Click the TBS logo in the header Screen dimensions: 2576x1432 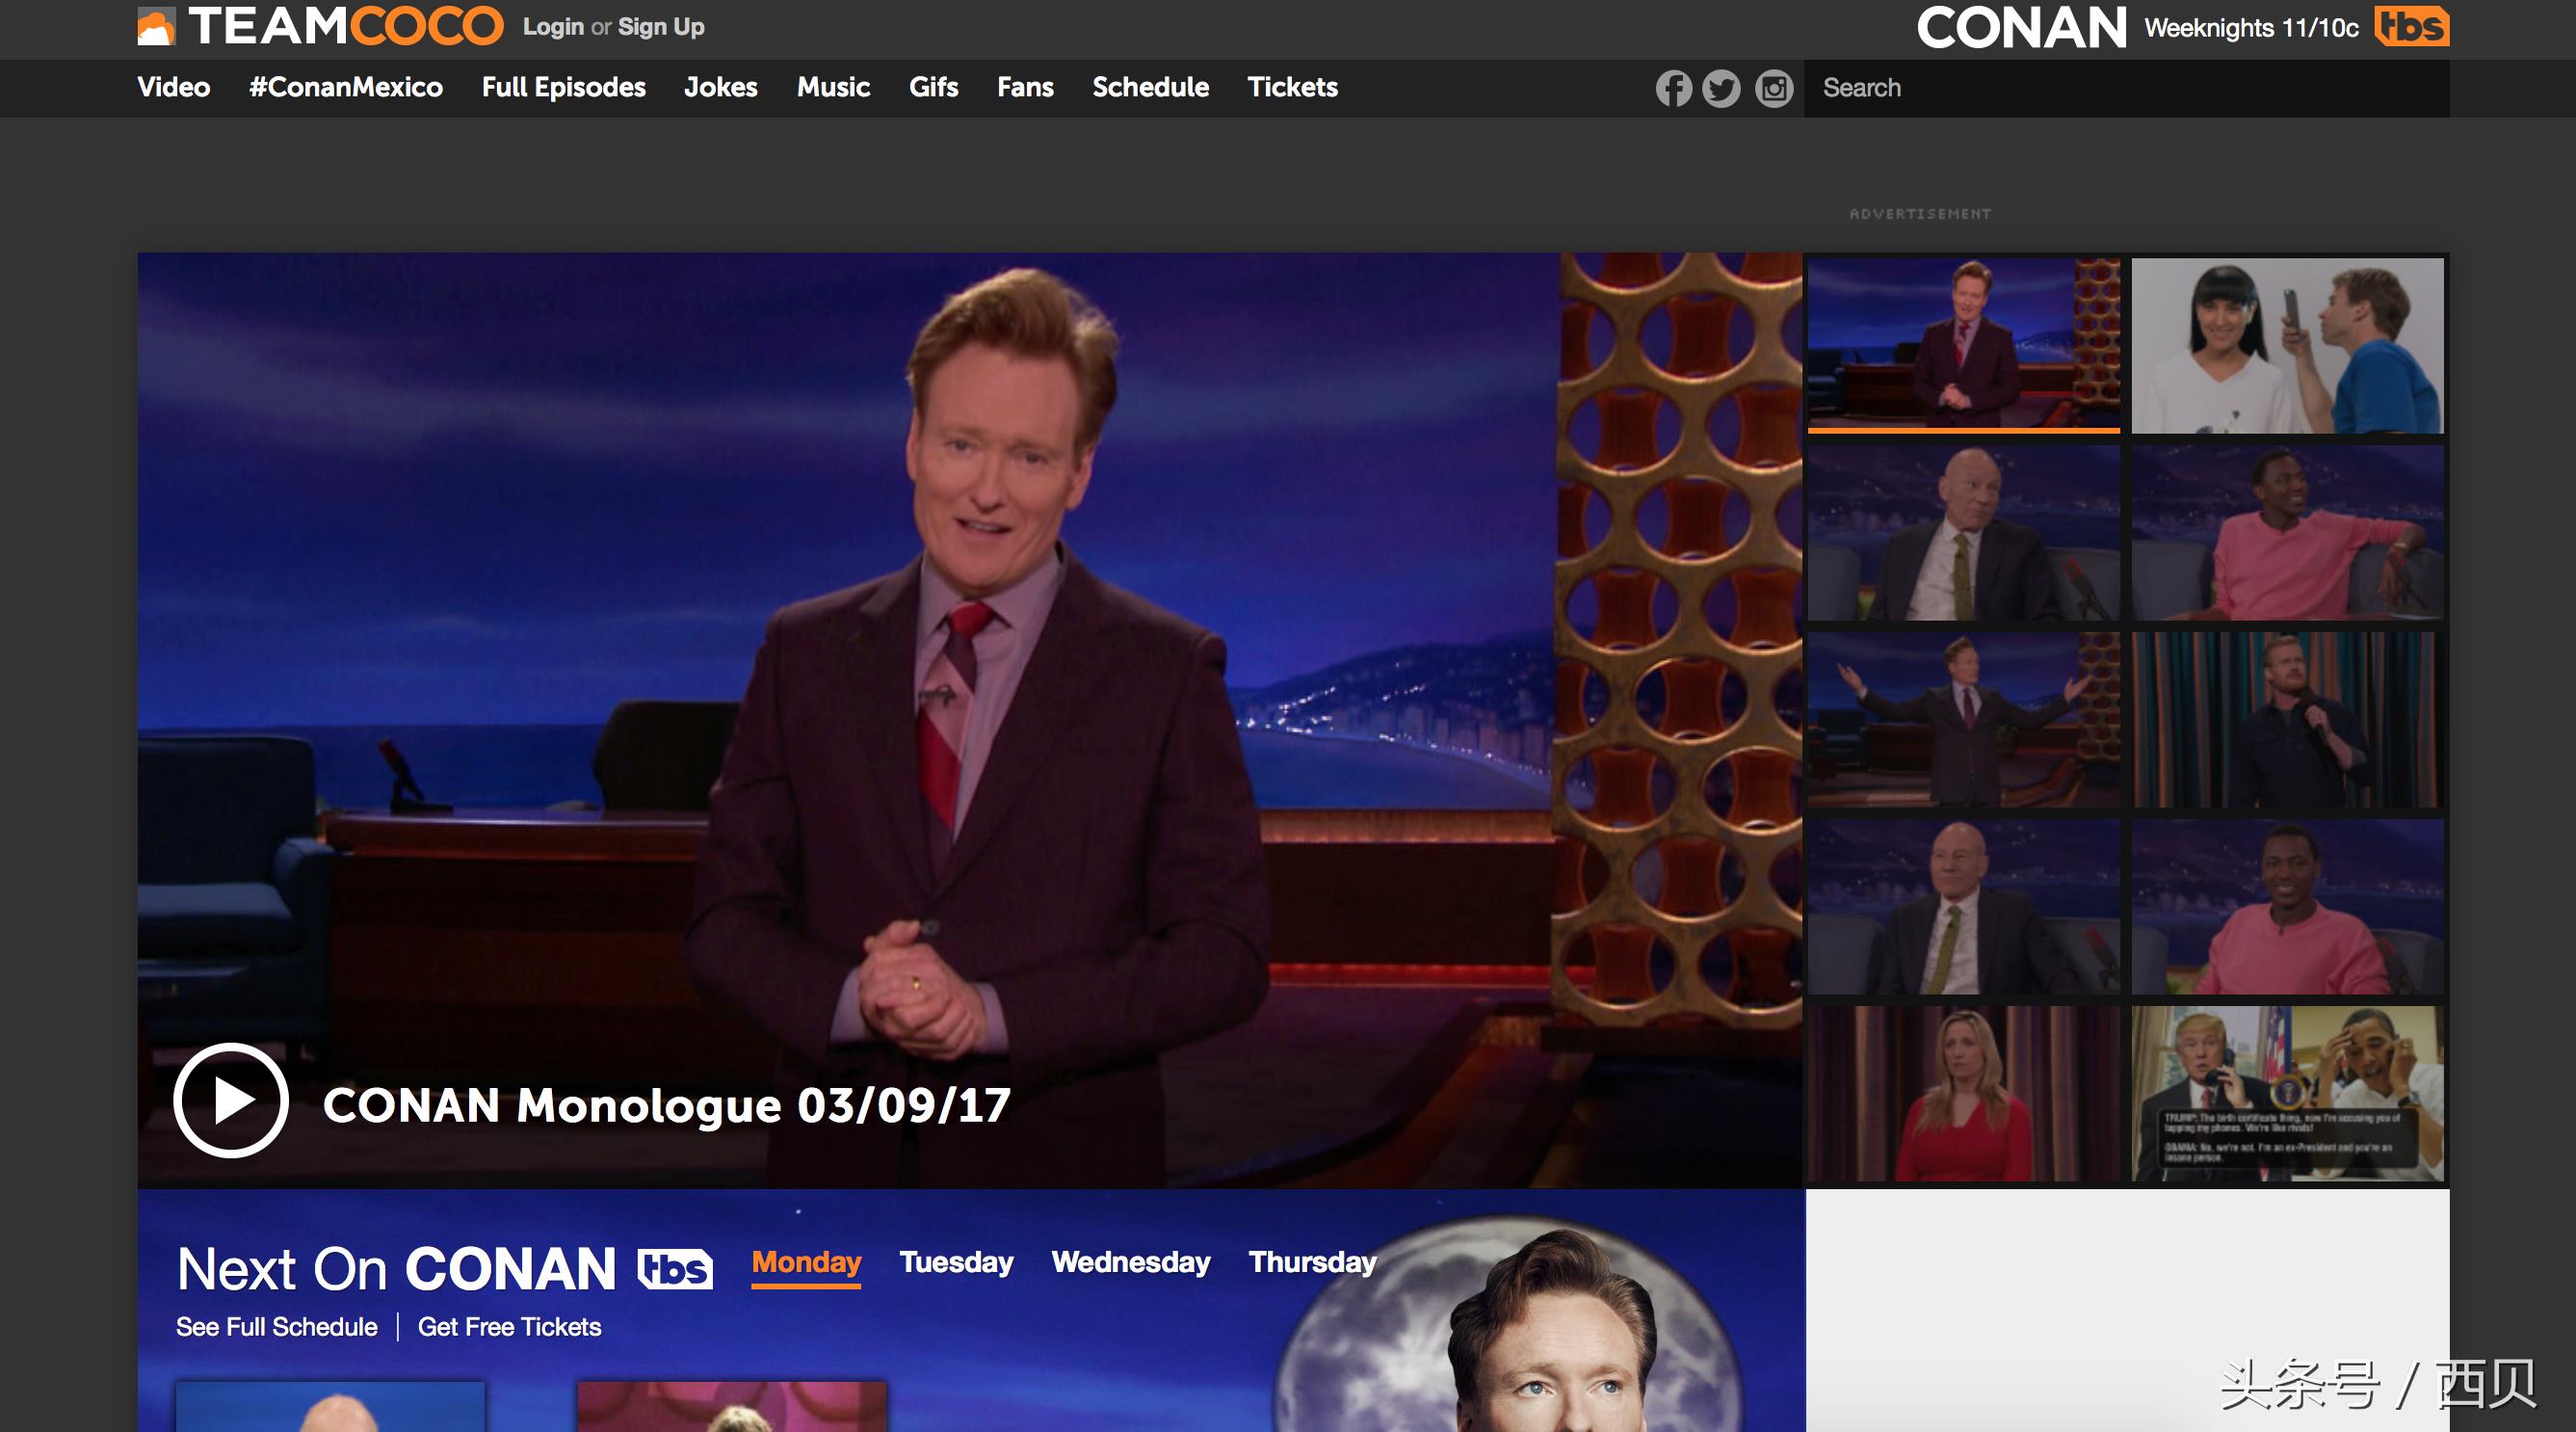2411,27
